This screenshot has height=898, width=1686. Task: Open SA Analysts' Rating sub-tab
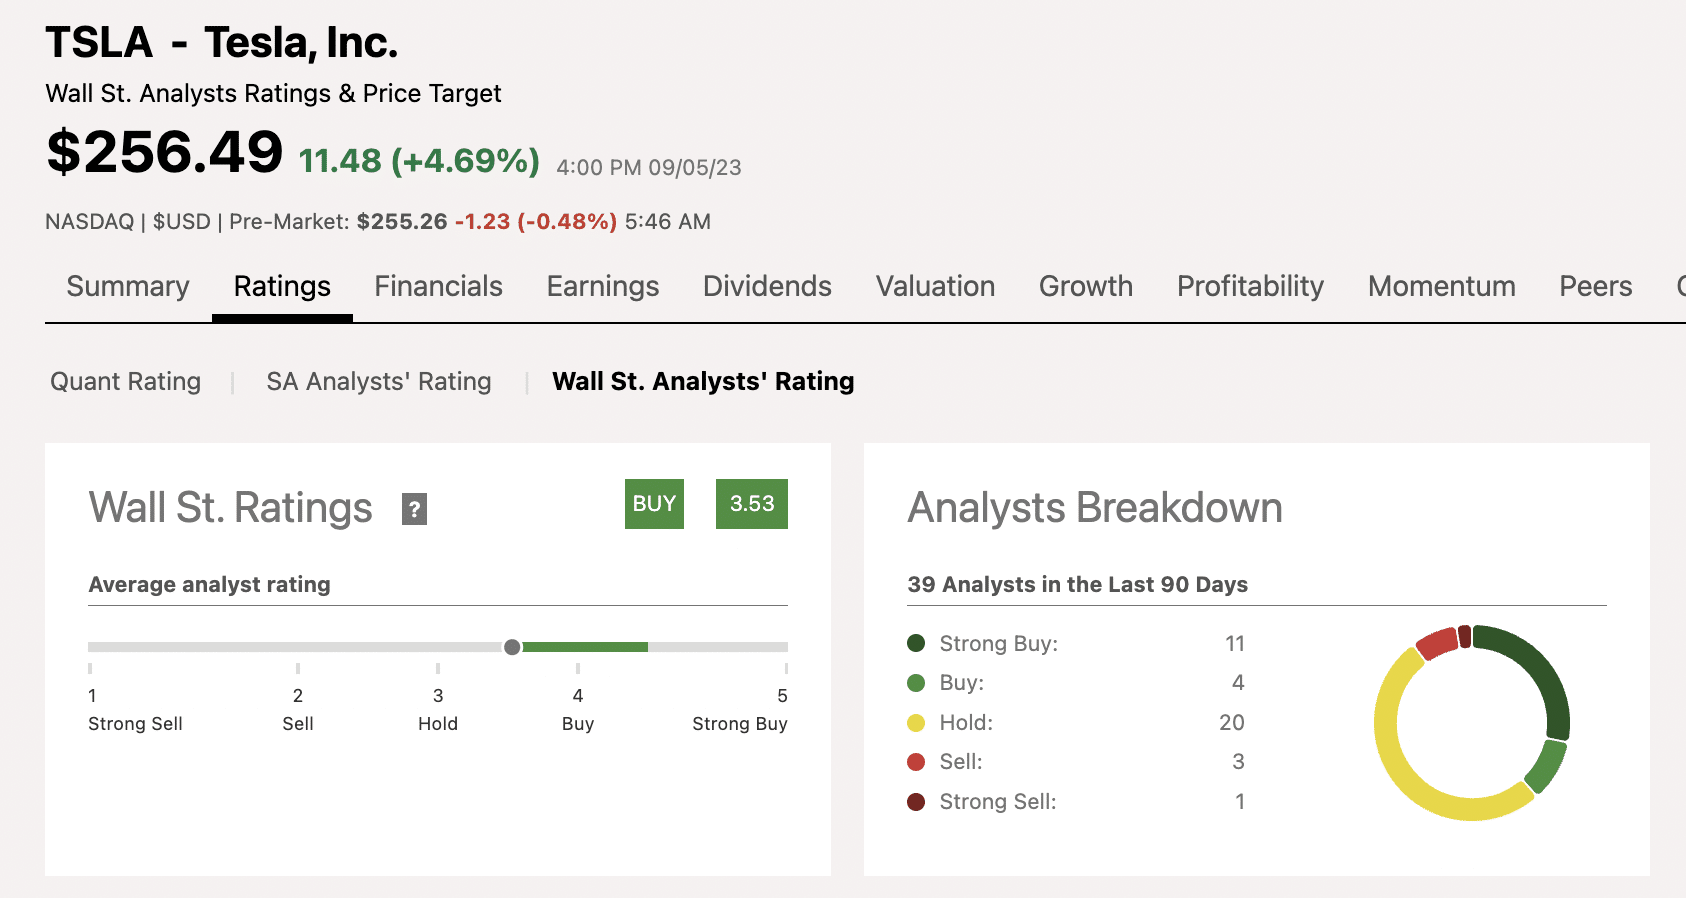tap(379, 382)
